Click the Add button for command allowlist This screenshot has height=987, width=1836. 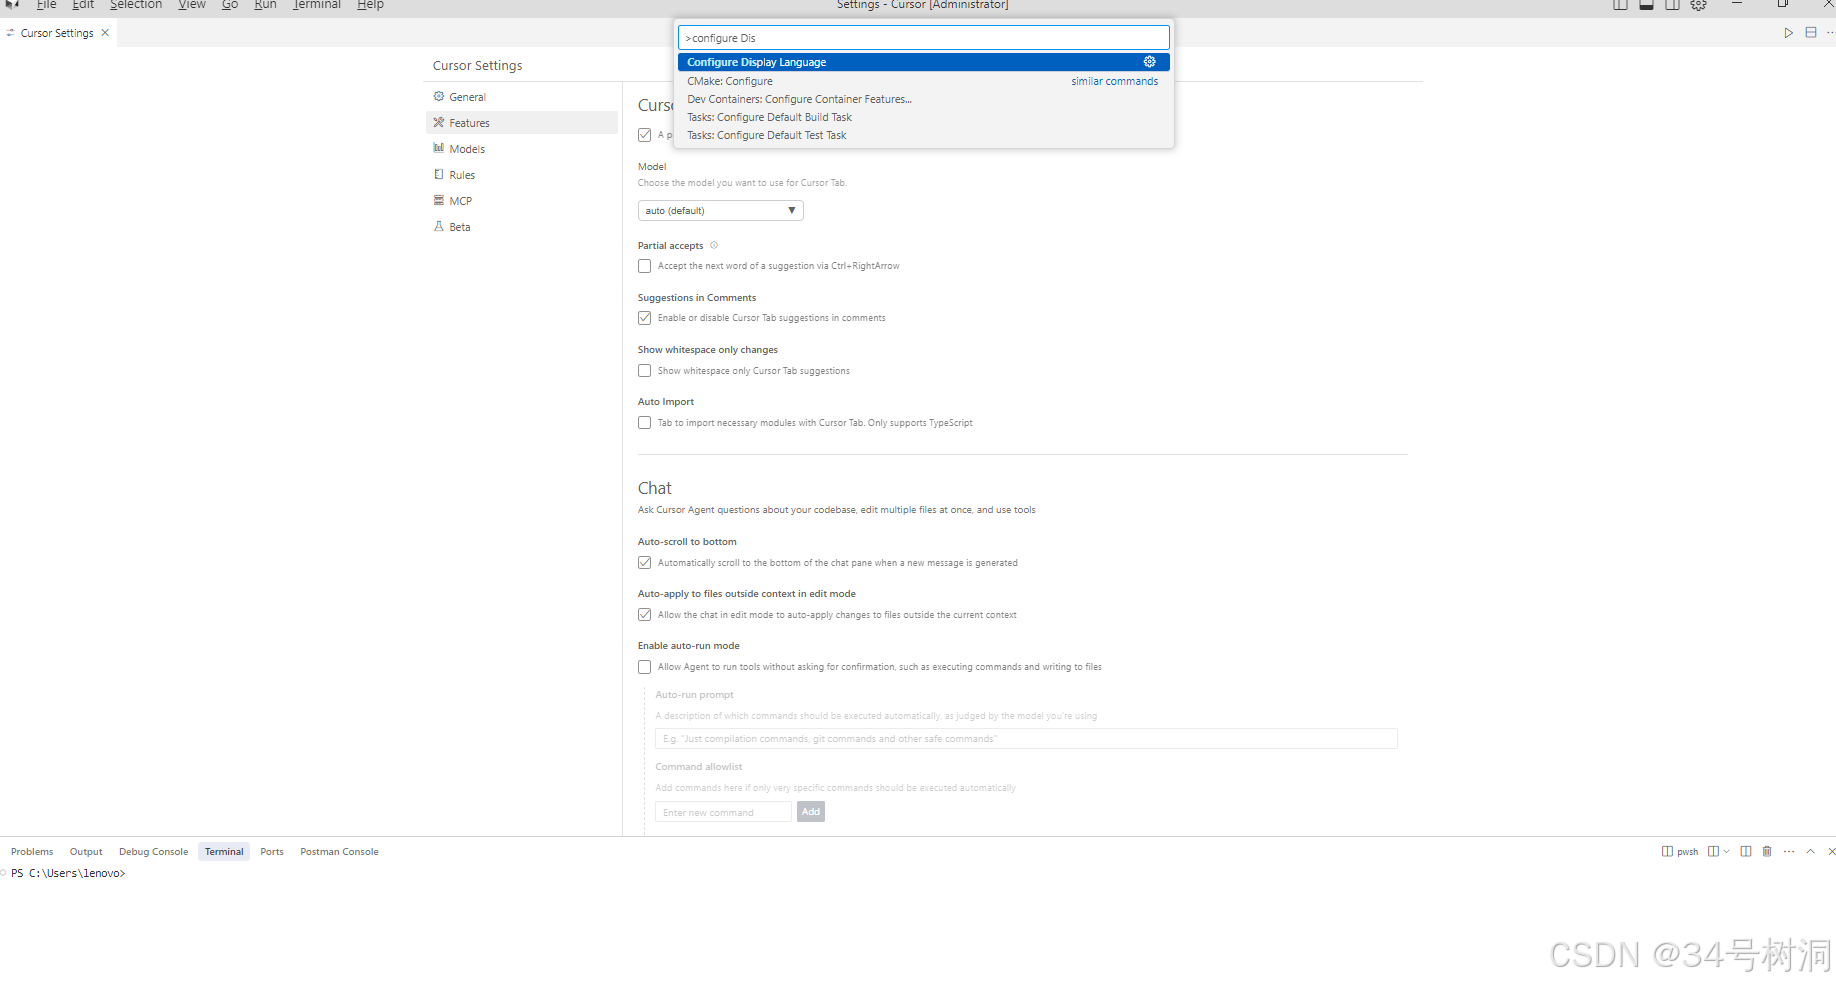811,812
